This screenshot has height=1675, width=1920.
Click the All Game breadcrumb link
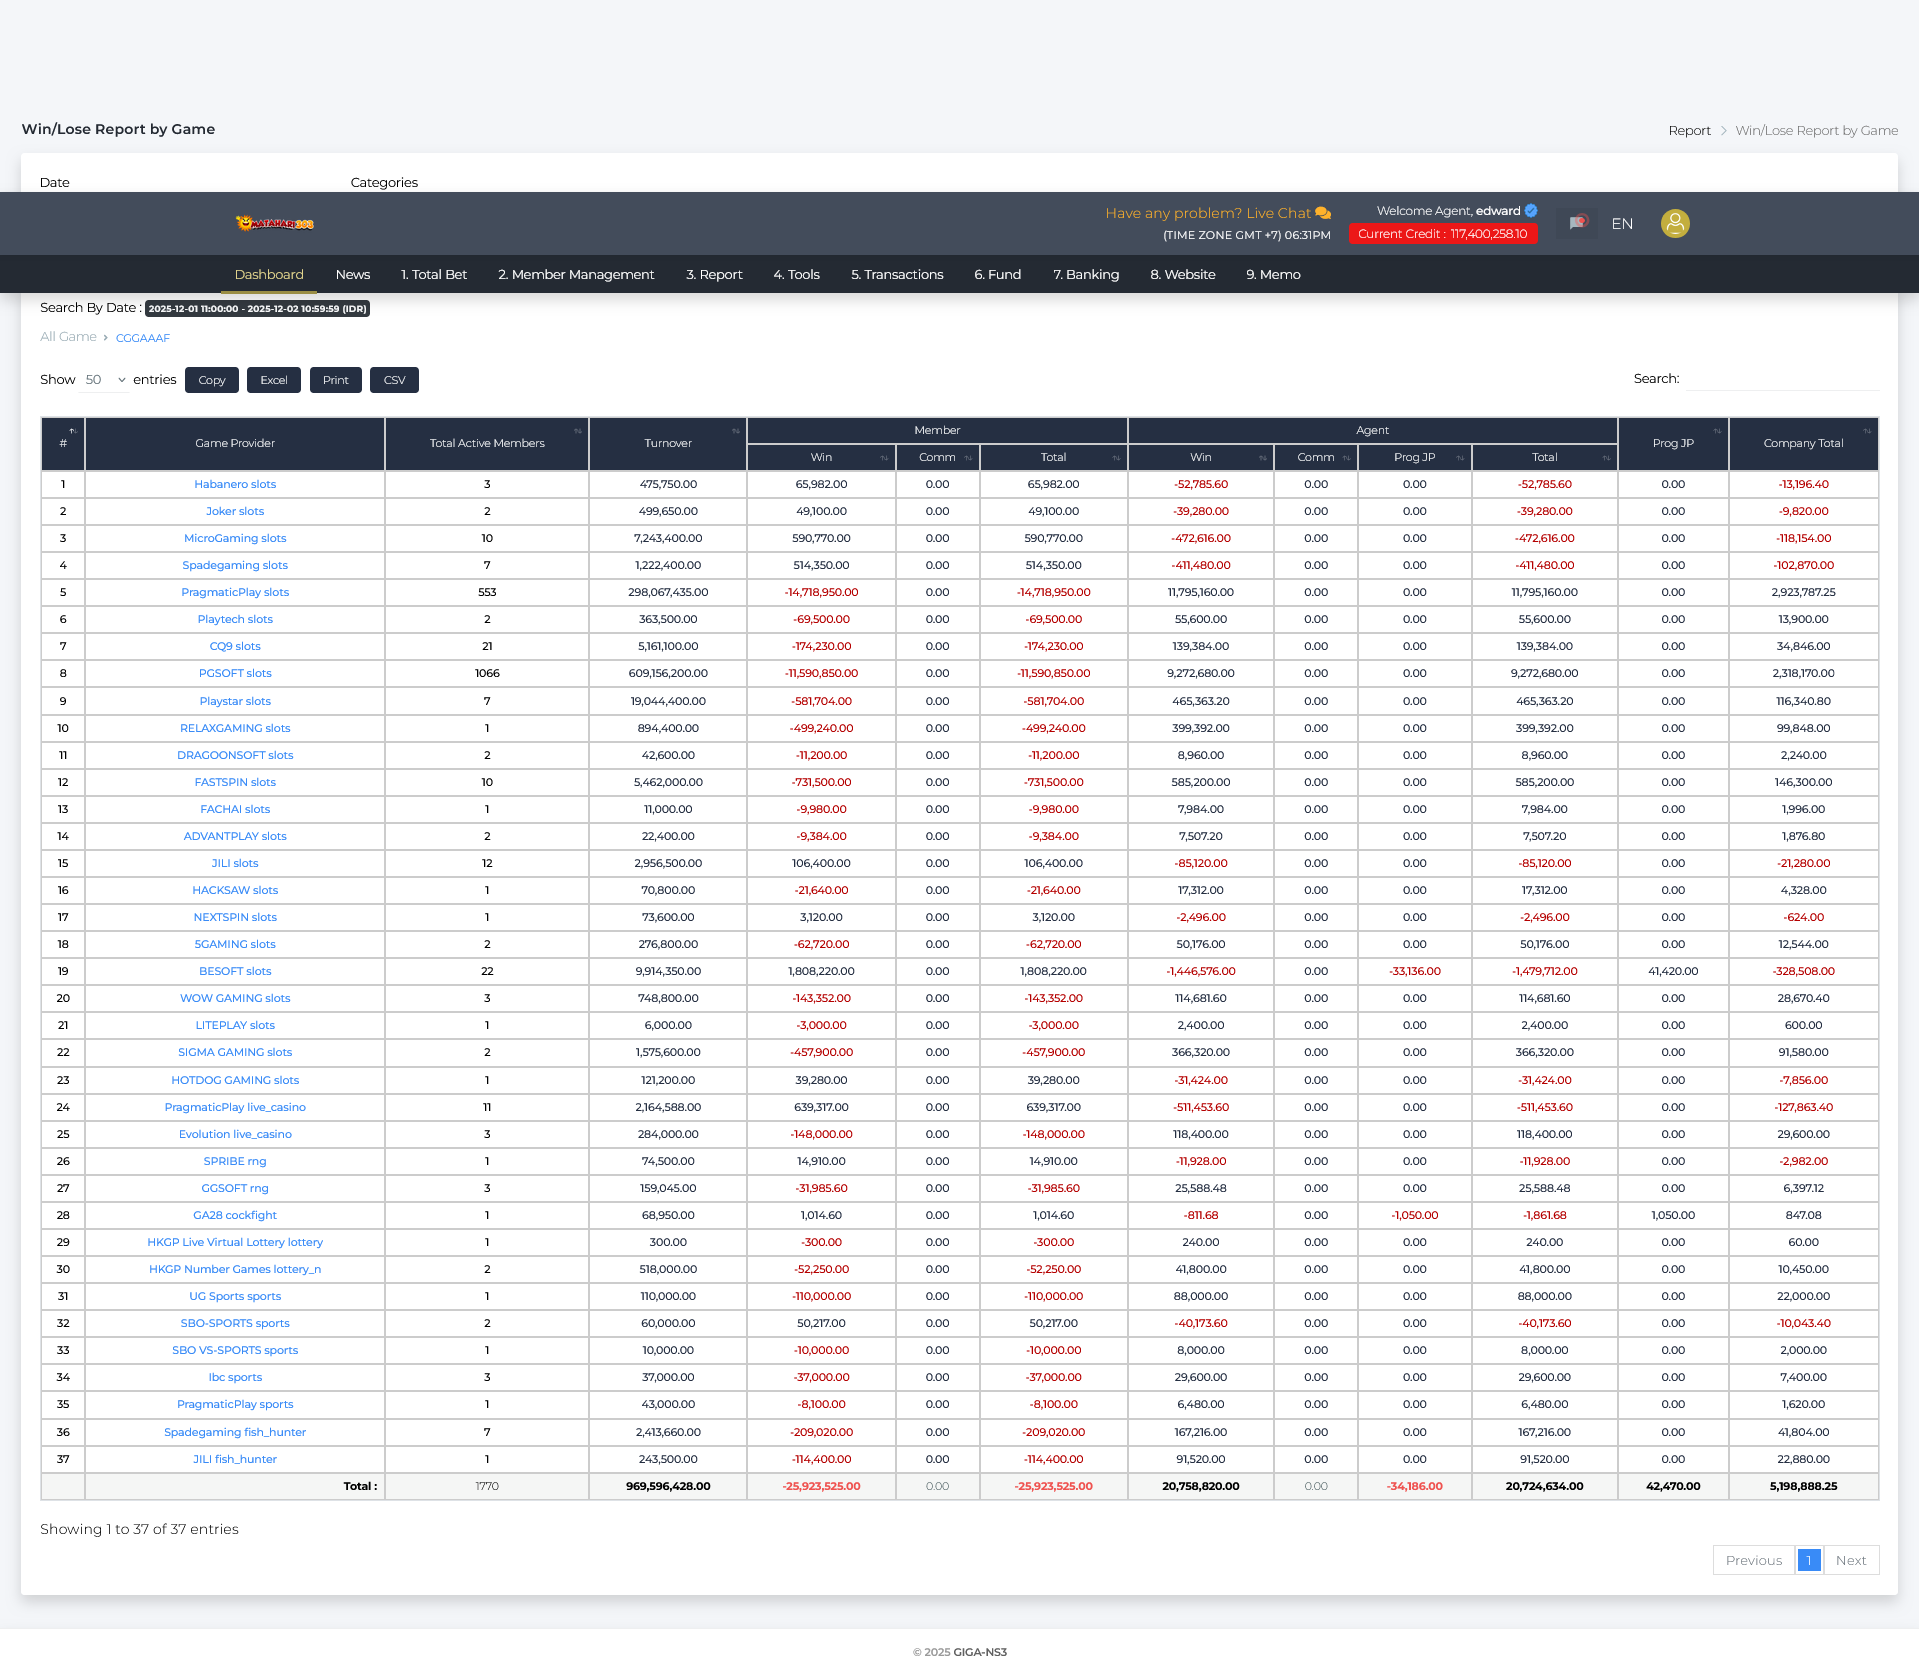pyautogui.click(x=68, y=337)
